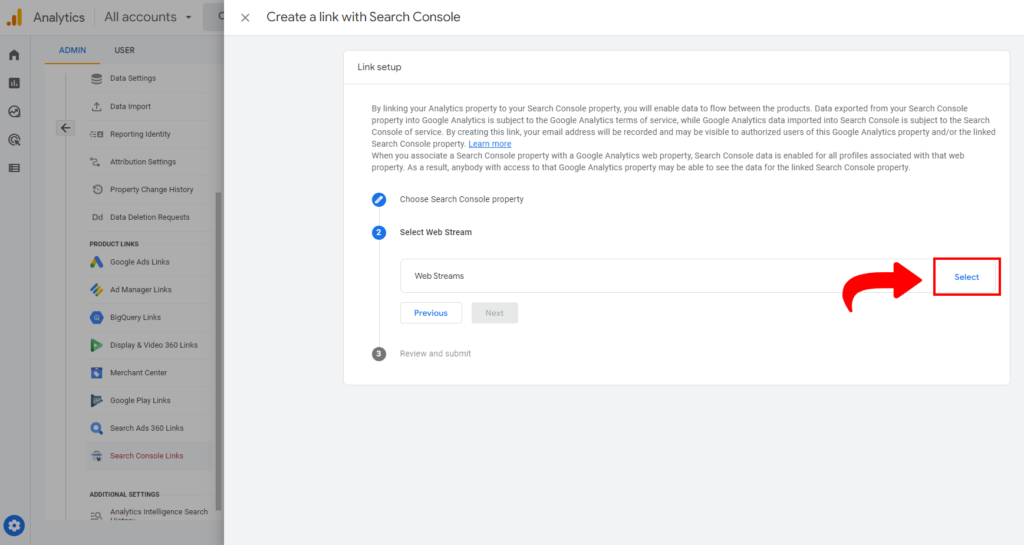Image resolution: width=1024 pixels, height=545 pixels.
Task: Switch to the USER tab
Action: (125, 50)
